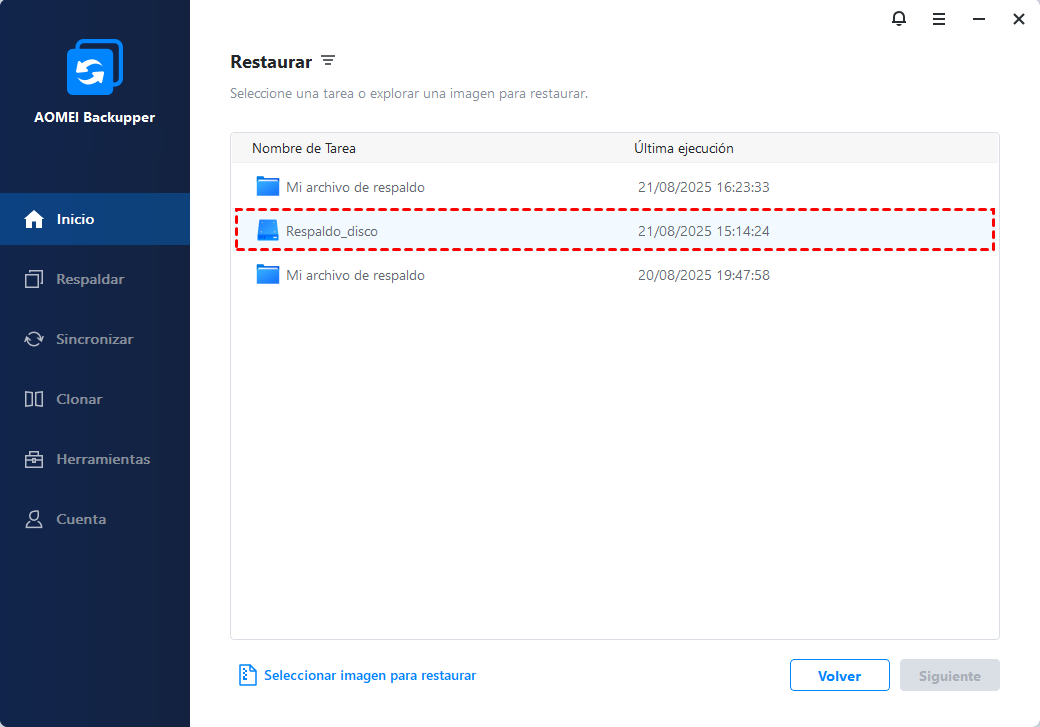Sort by the Última ejecución column header

[683, 148]
